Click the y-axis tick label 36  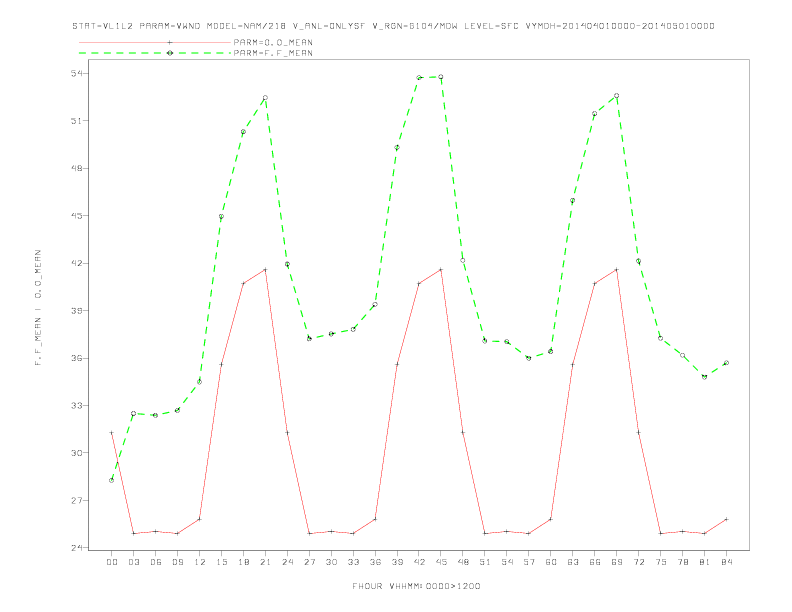pos(76,358)
